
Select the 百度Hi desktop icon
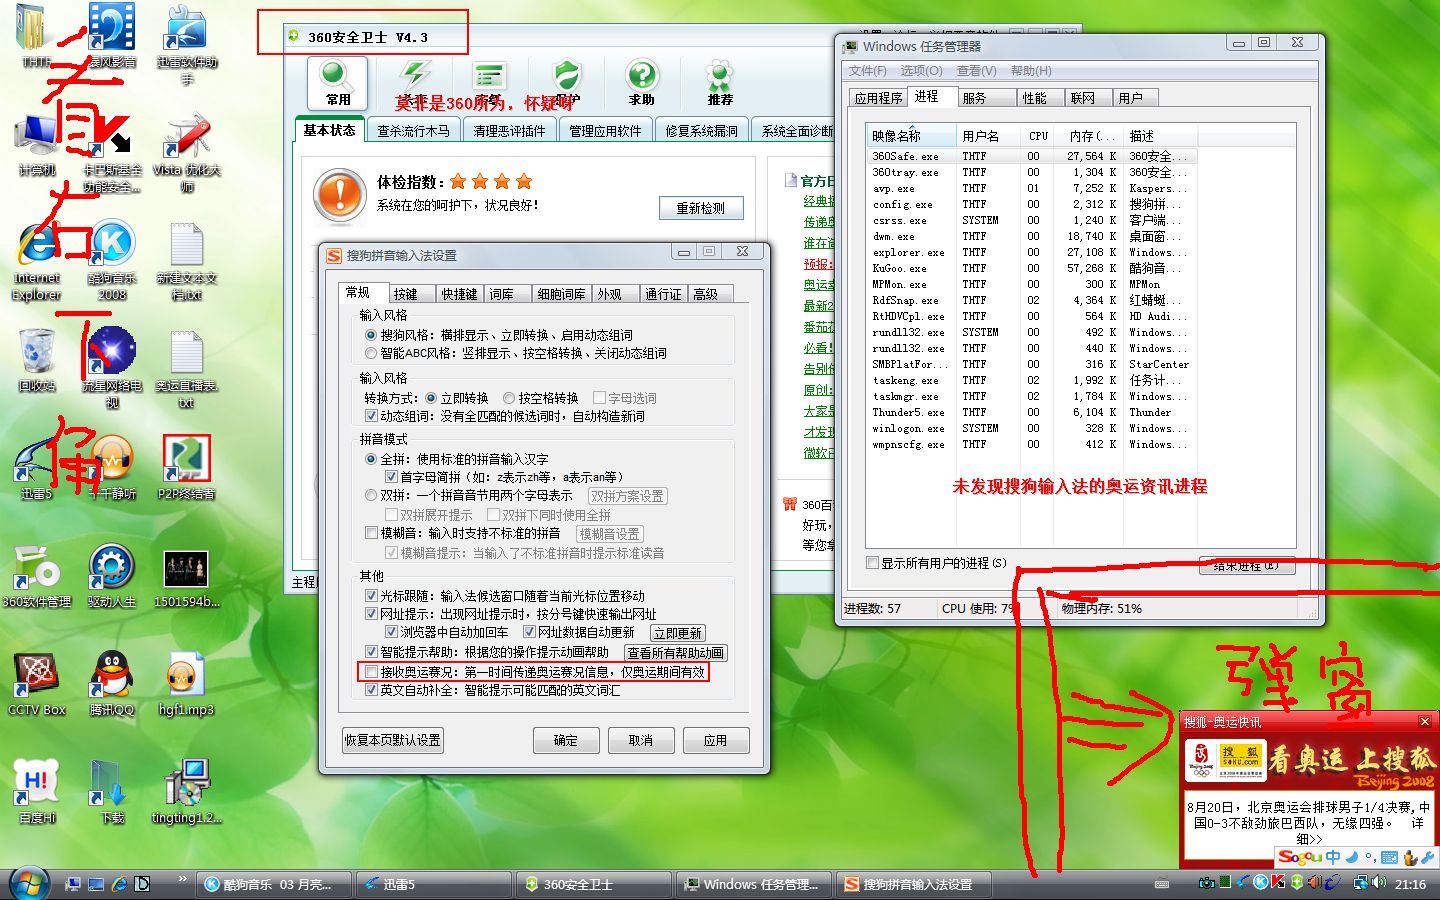click(x=37, y=792)
